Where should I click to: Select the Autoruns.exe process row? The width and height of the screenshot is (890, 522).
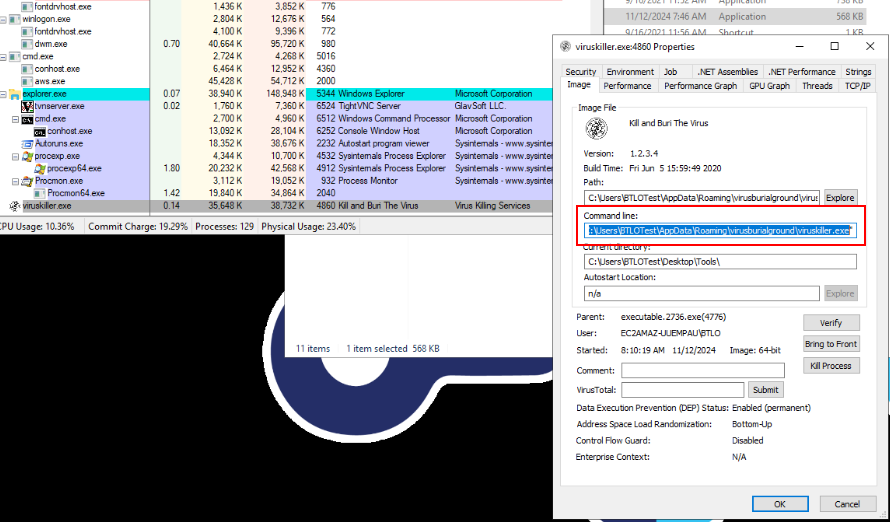276,144
